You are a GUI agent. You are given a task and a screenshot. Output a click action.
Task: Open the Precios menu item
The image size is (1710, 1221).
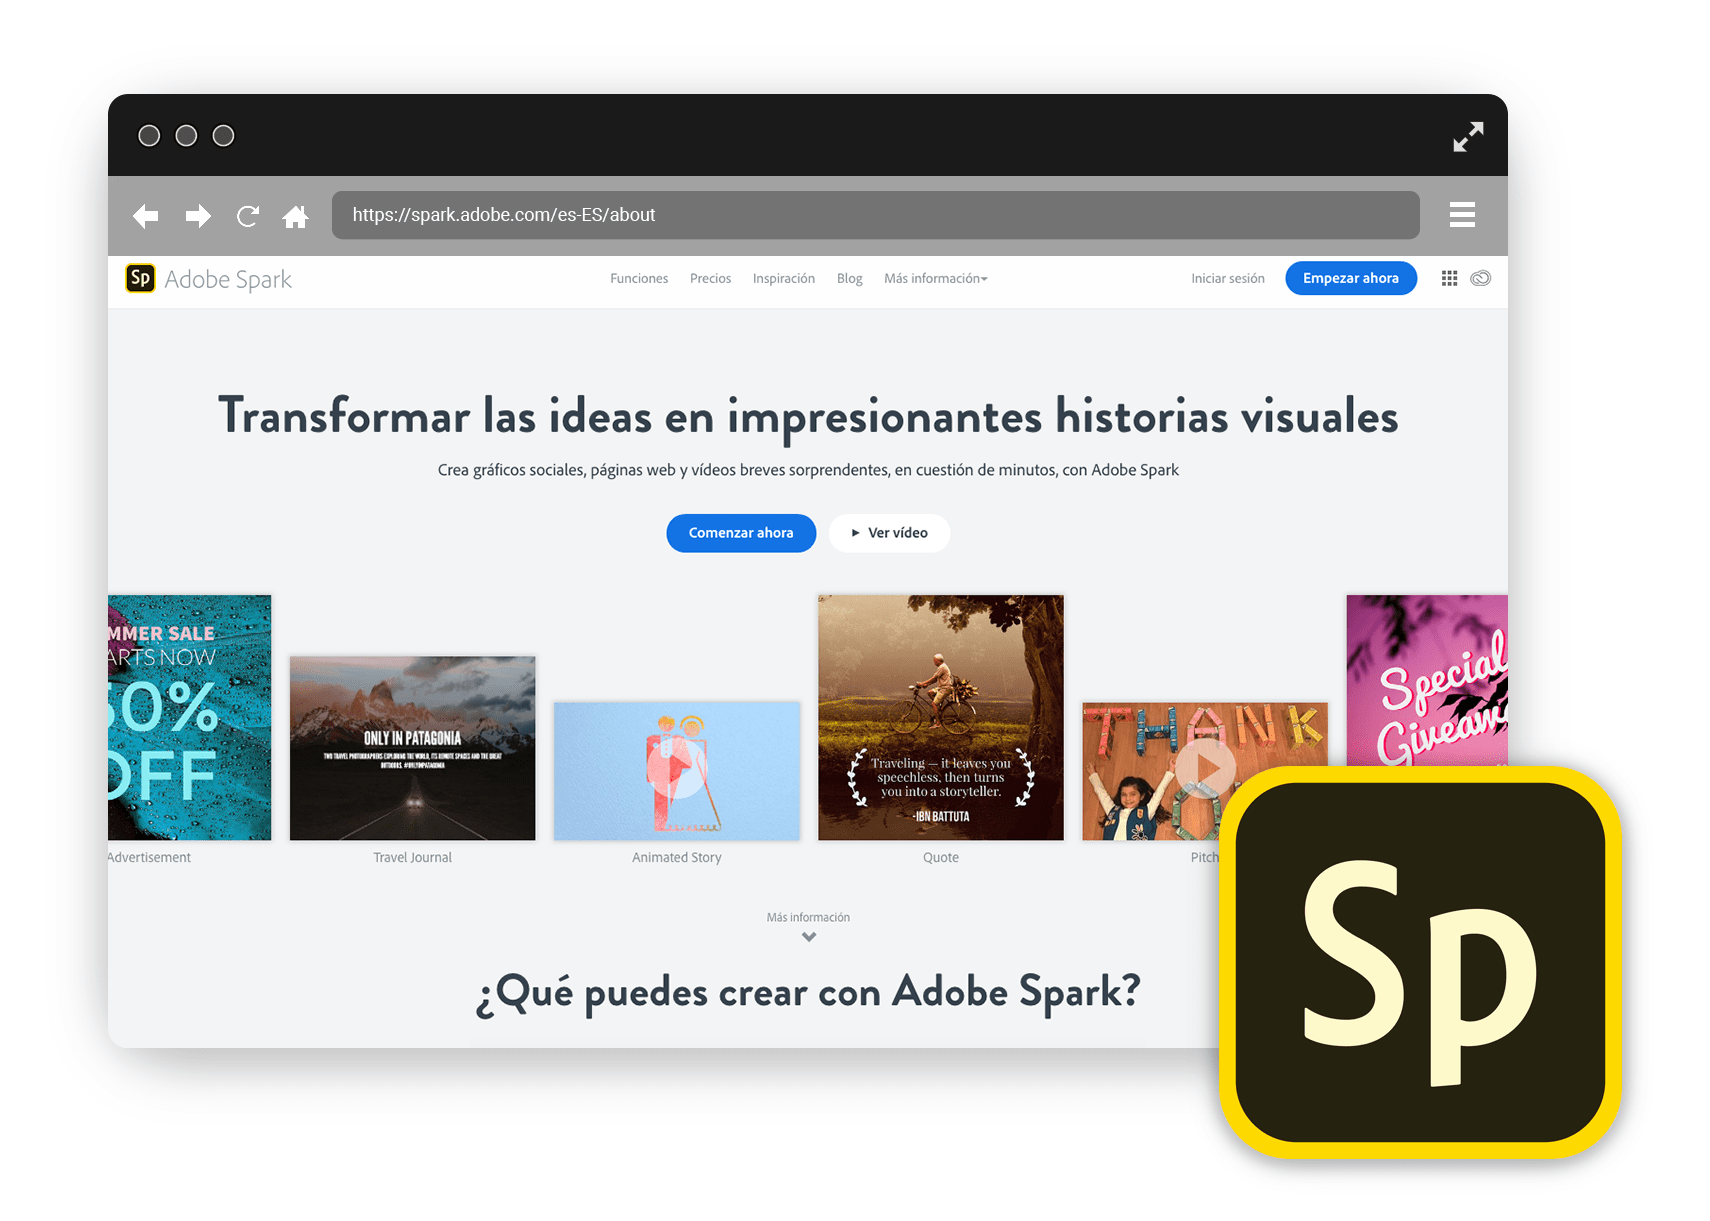point(710,279)
